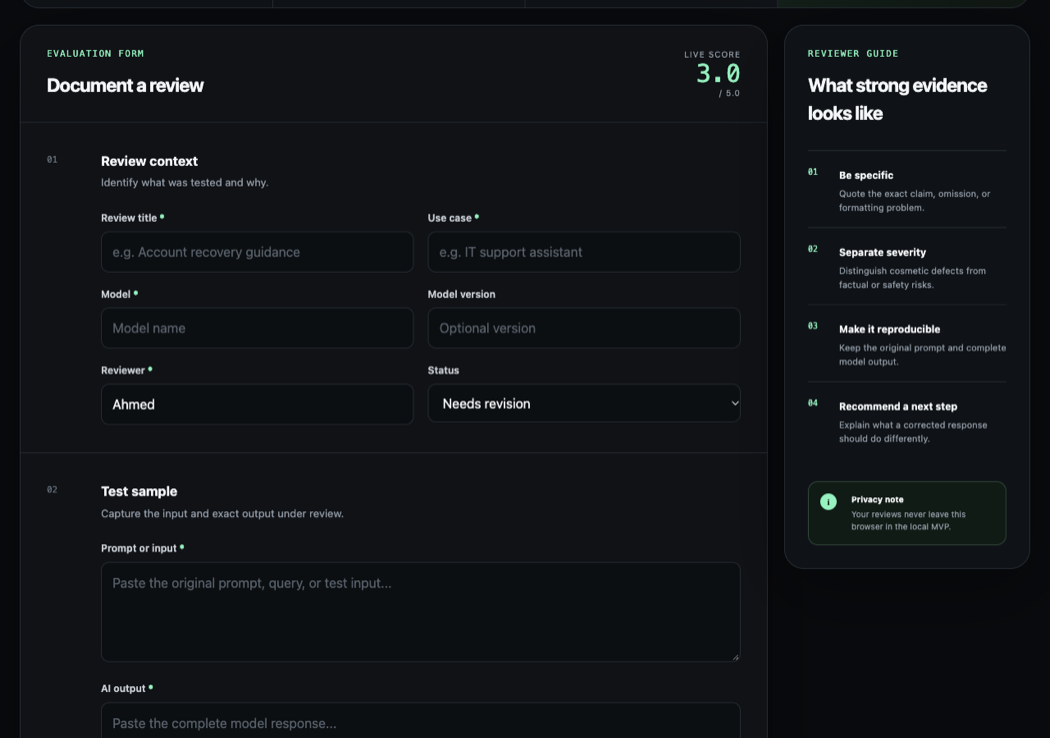Click the live score value 3.0
The width and height of the screenshot is (1050, 738).
(718, 74)
